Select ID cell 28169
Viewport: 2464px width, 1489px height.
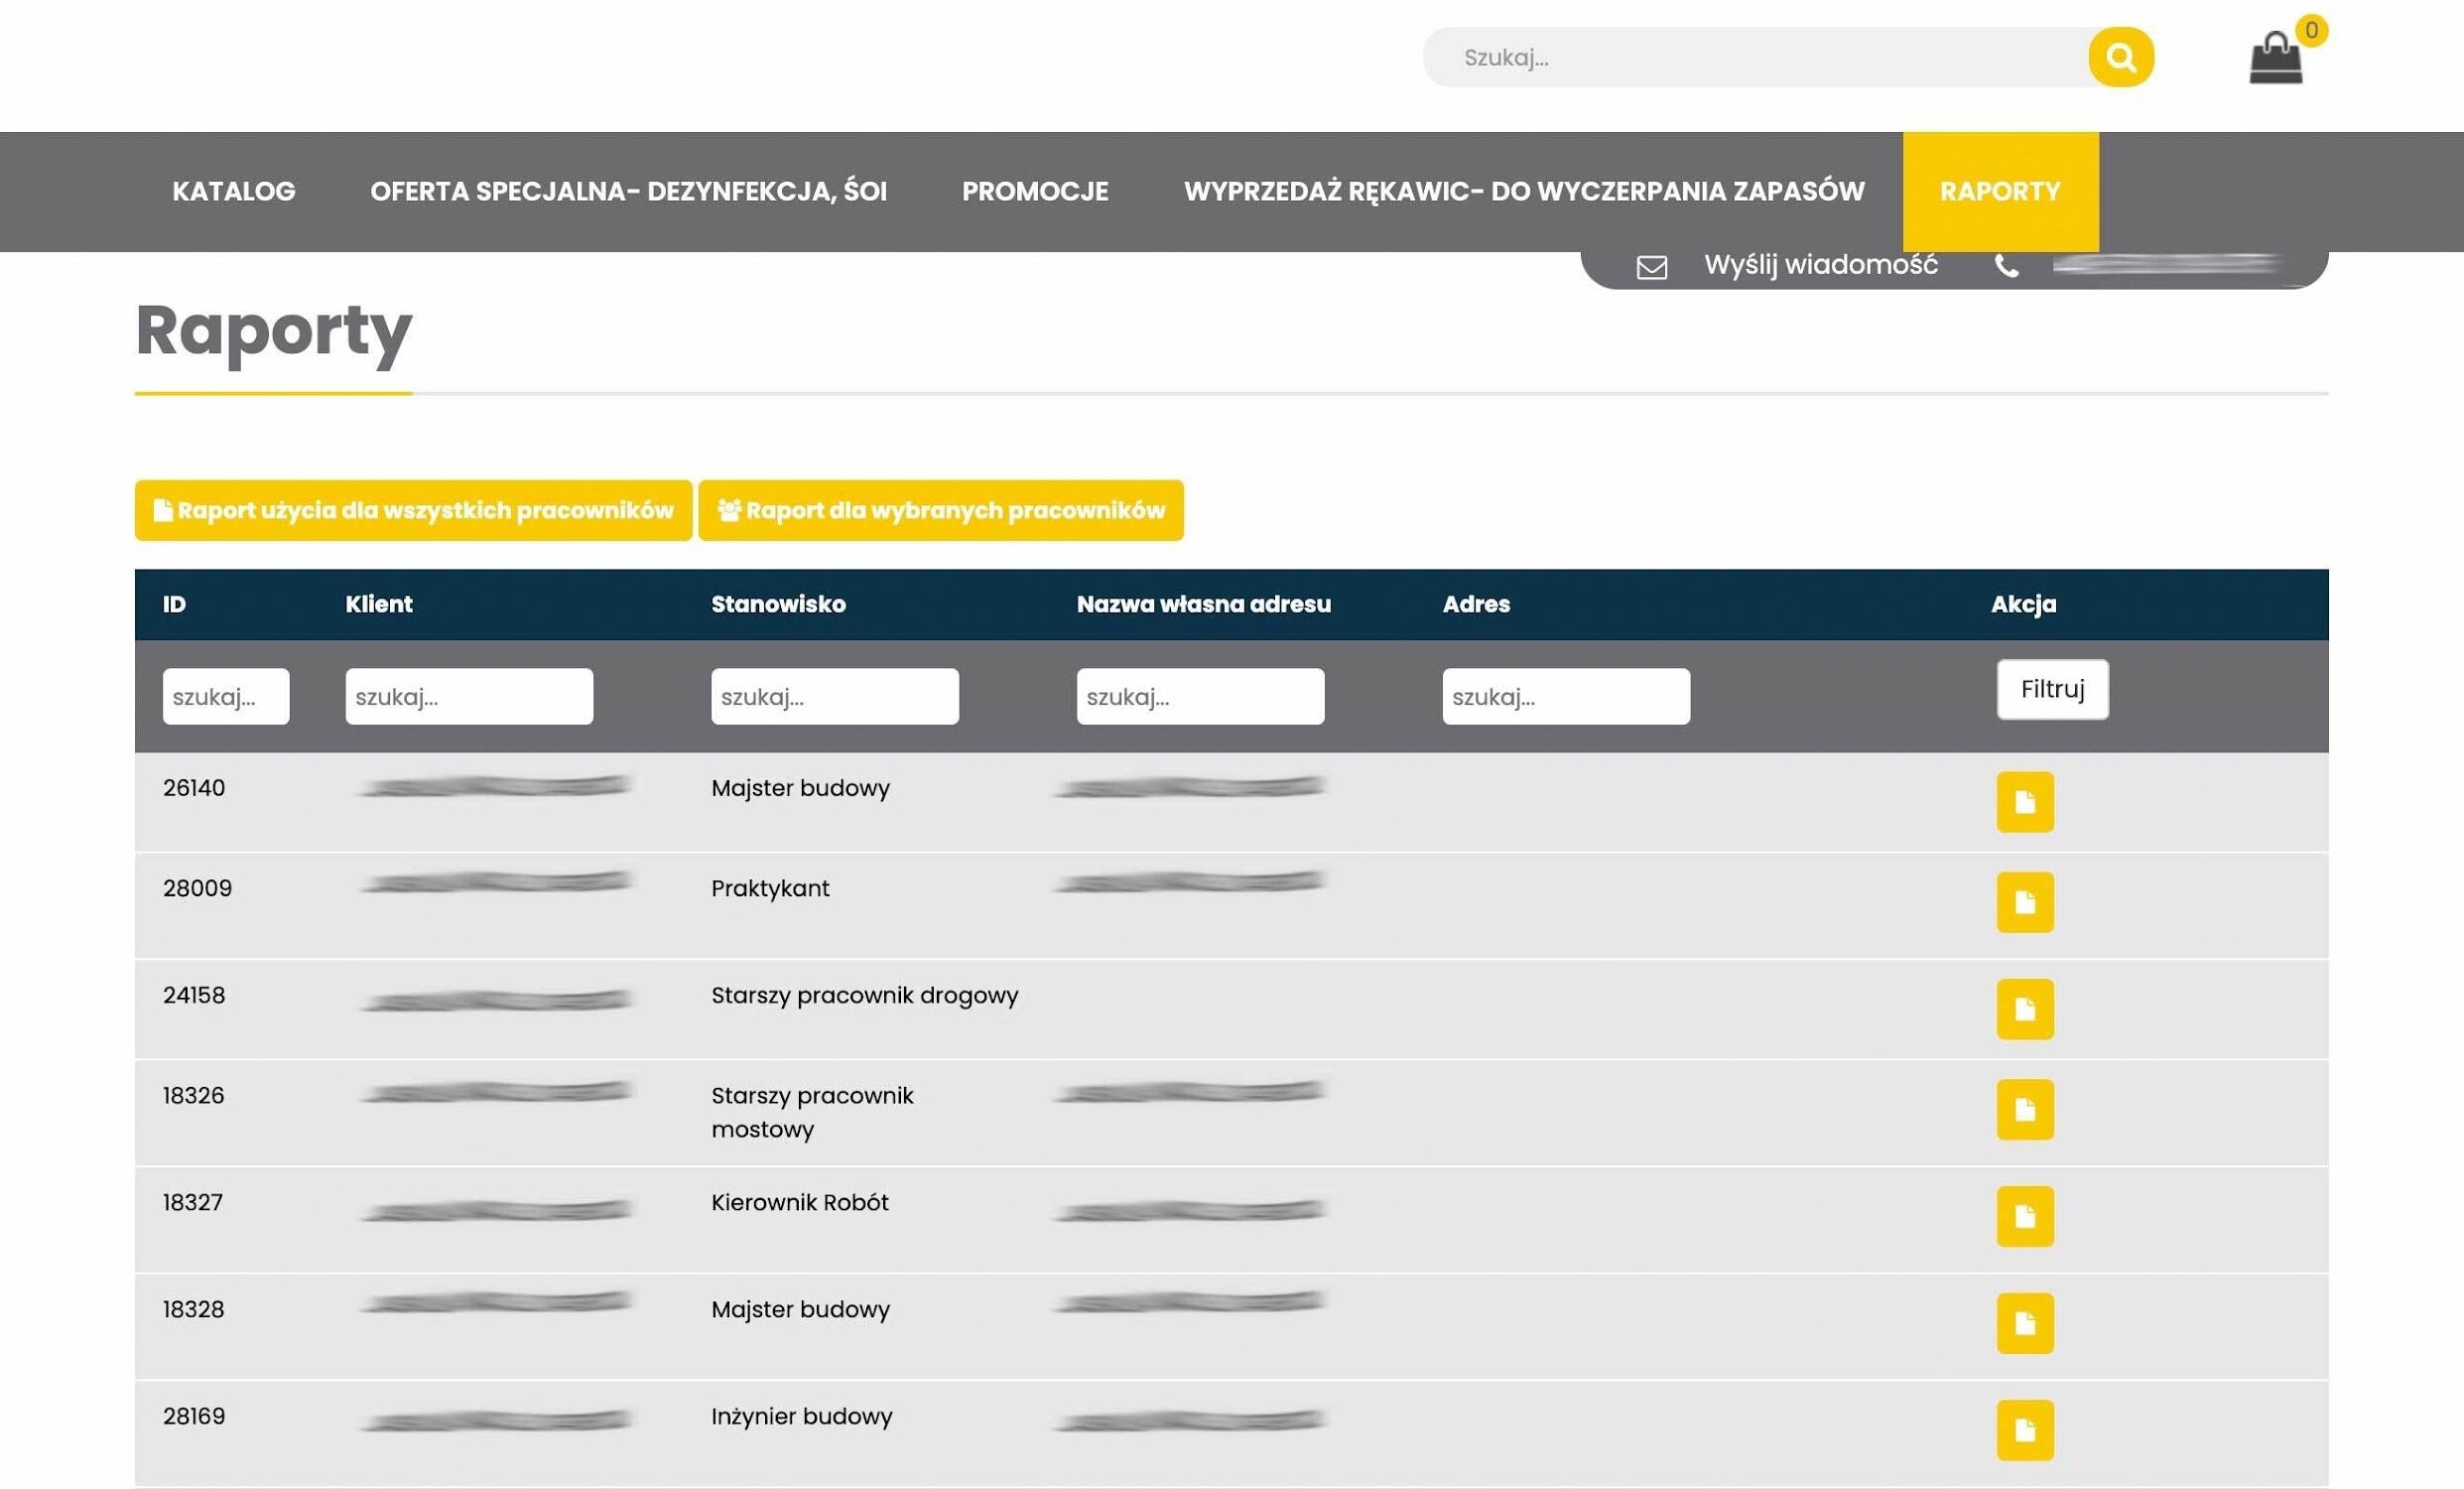click(194, 1415)
